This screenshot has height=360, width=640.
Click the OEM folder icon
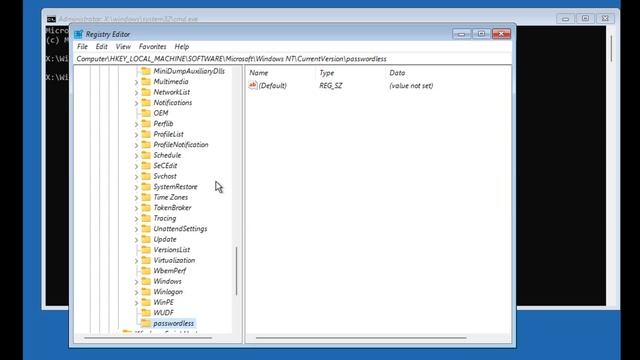[146, 113]
